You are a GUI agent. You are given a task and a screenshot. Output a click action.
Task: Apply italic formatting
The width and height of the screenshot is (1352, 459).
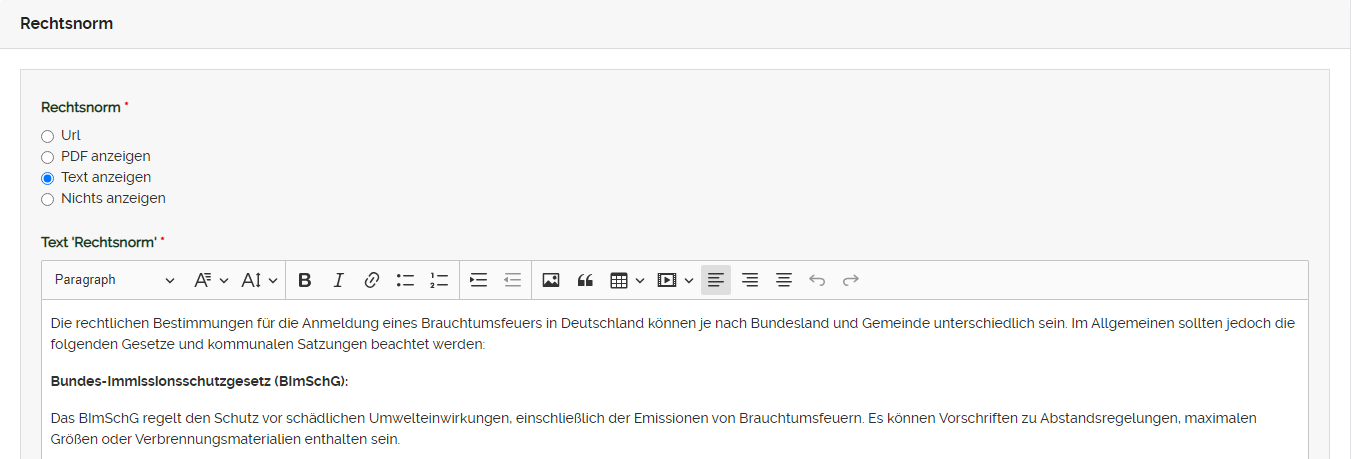pyautogui.click(x=338, y=280)
